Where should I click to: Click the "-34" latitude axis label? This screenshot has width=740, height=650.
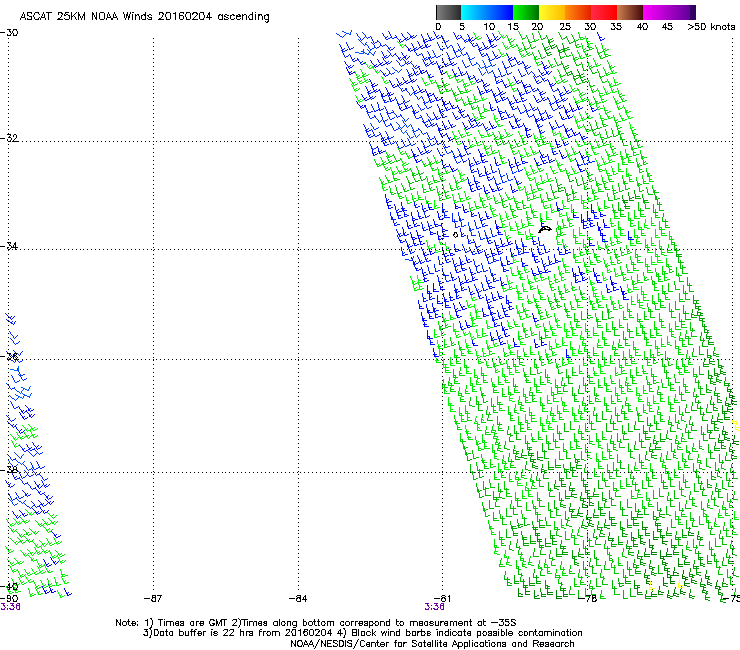9,246
